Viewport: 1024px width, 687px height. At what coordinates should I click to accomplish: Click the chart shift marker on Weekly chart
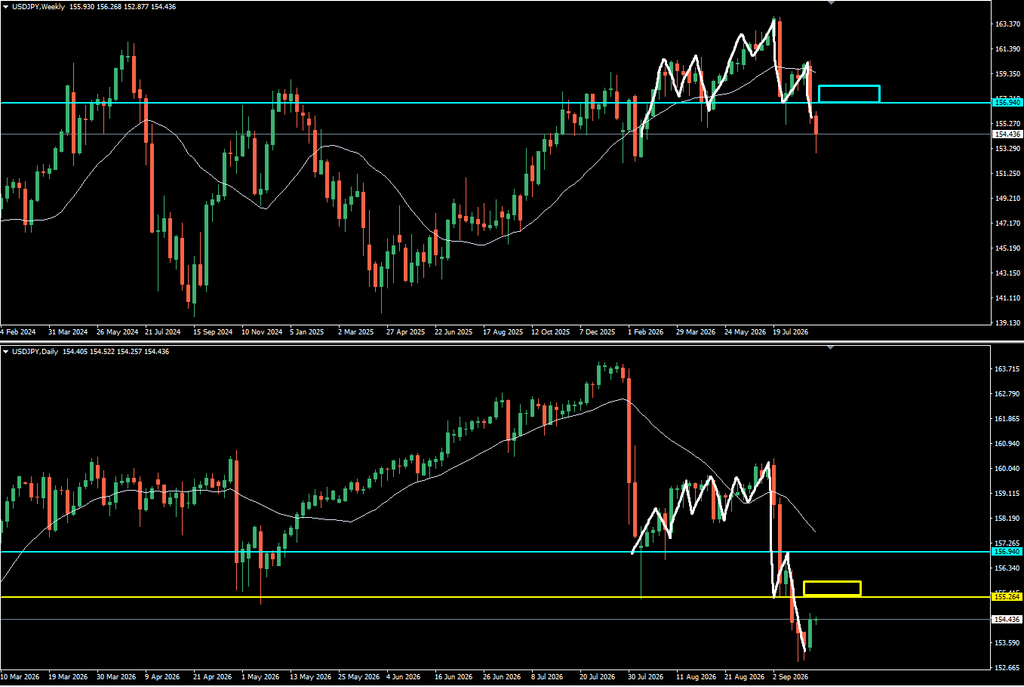point(831,3)
